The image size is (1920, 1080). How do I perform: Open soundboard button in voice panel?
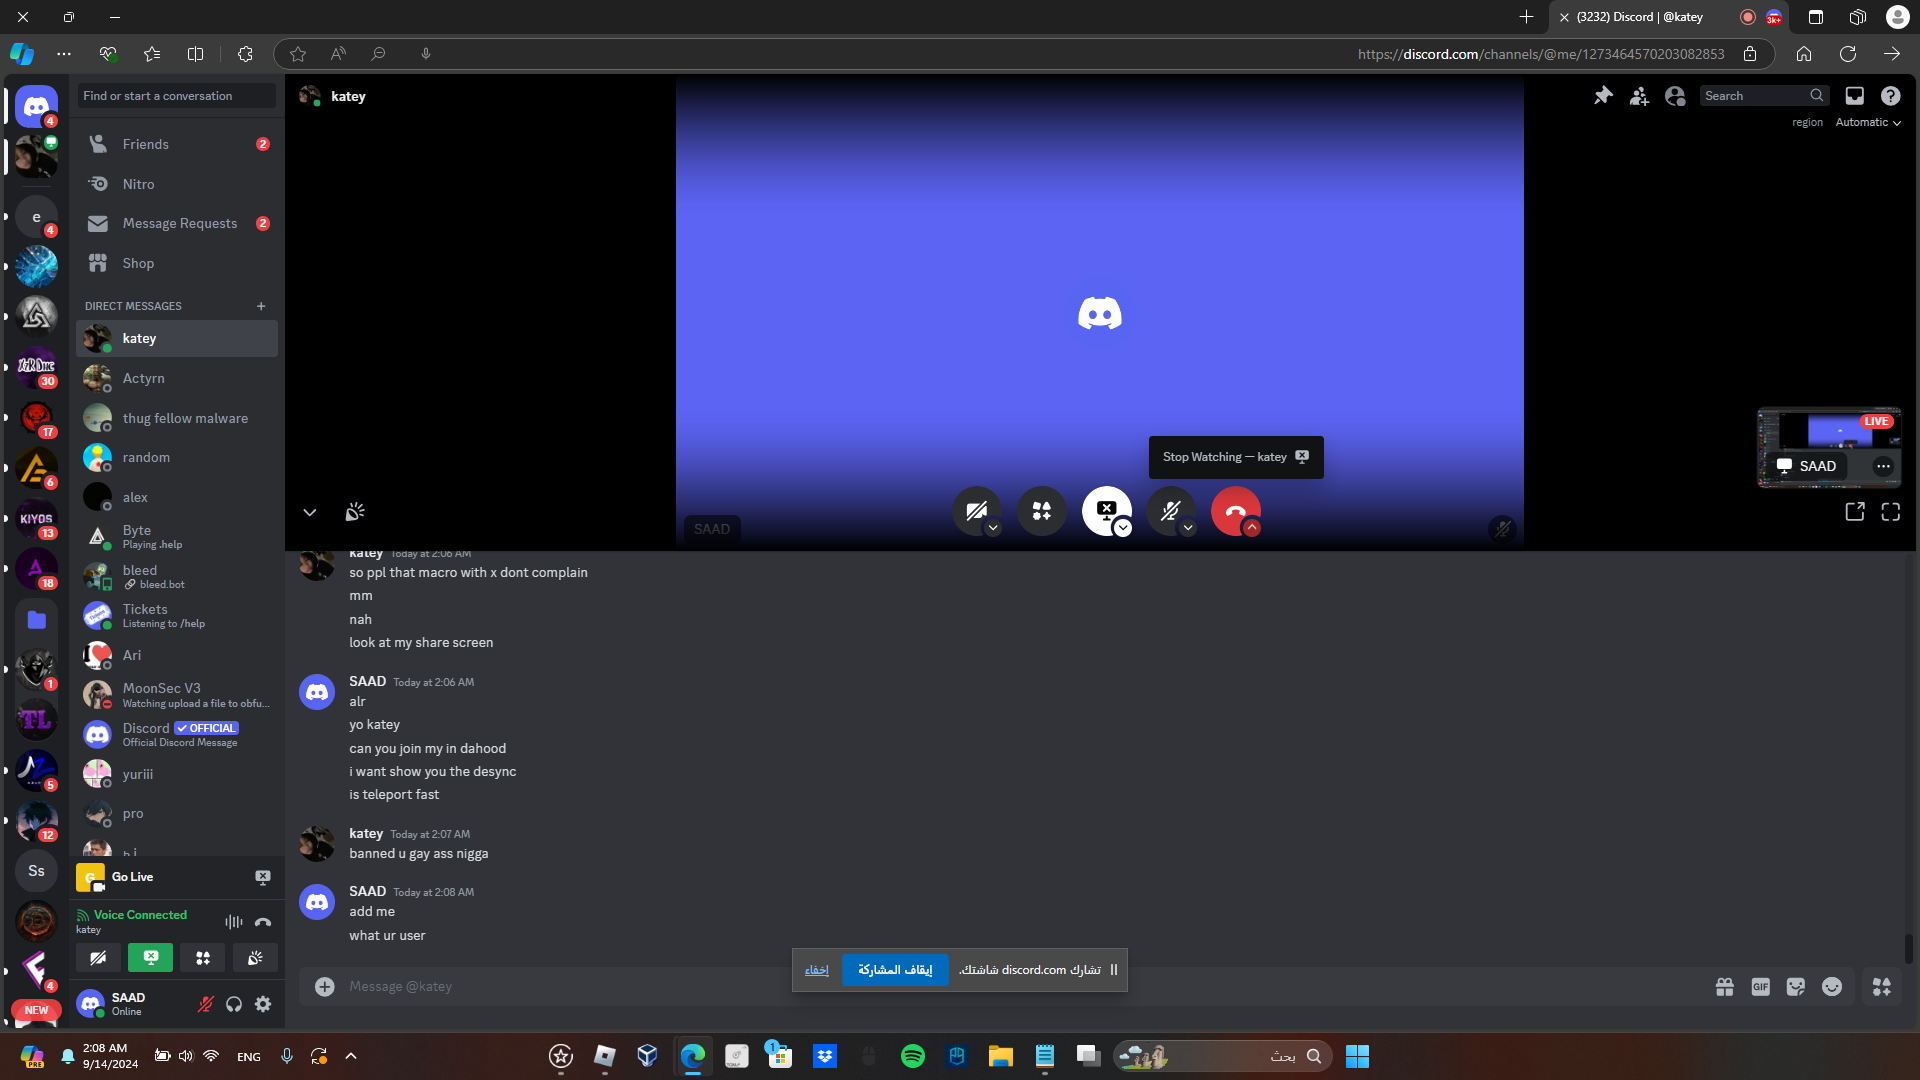click(x=255, y=958)
